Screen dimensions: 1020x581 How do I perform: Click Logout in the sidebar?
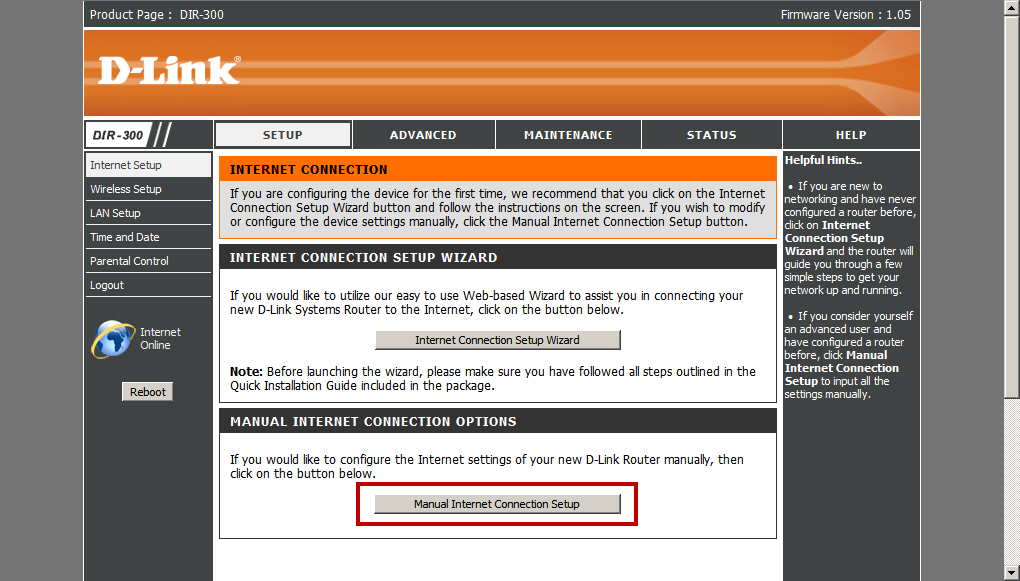[x=107, y=285]
